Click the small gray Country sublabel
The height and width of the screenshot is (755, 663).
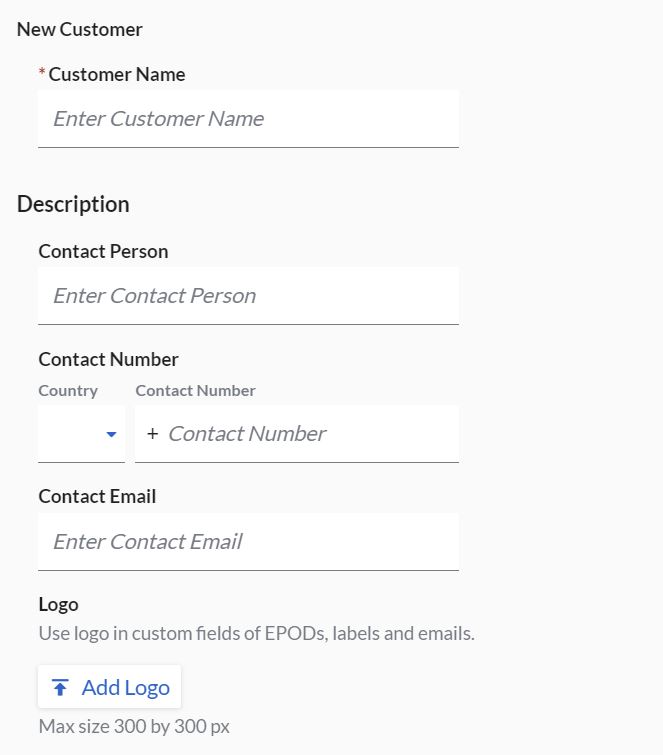[x=68, y=391]
